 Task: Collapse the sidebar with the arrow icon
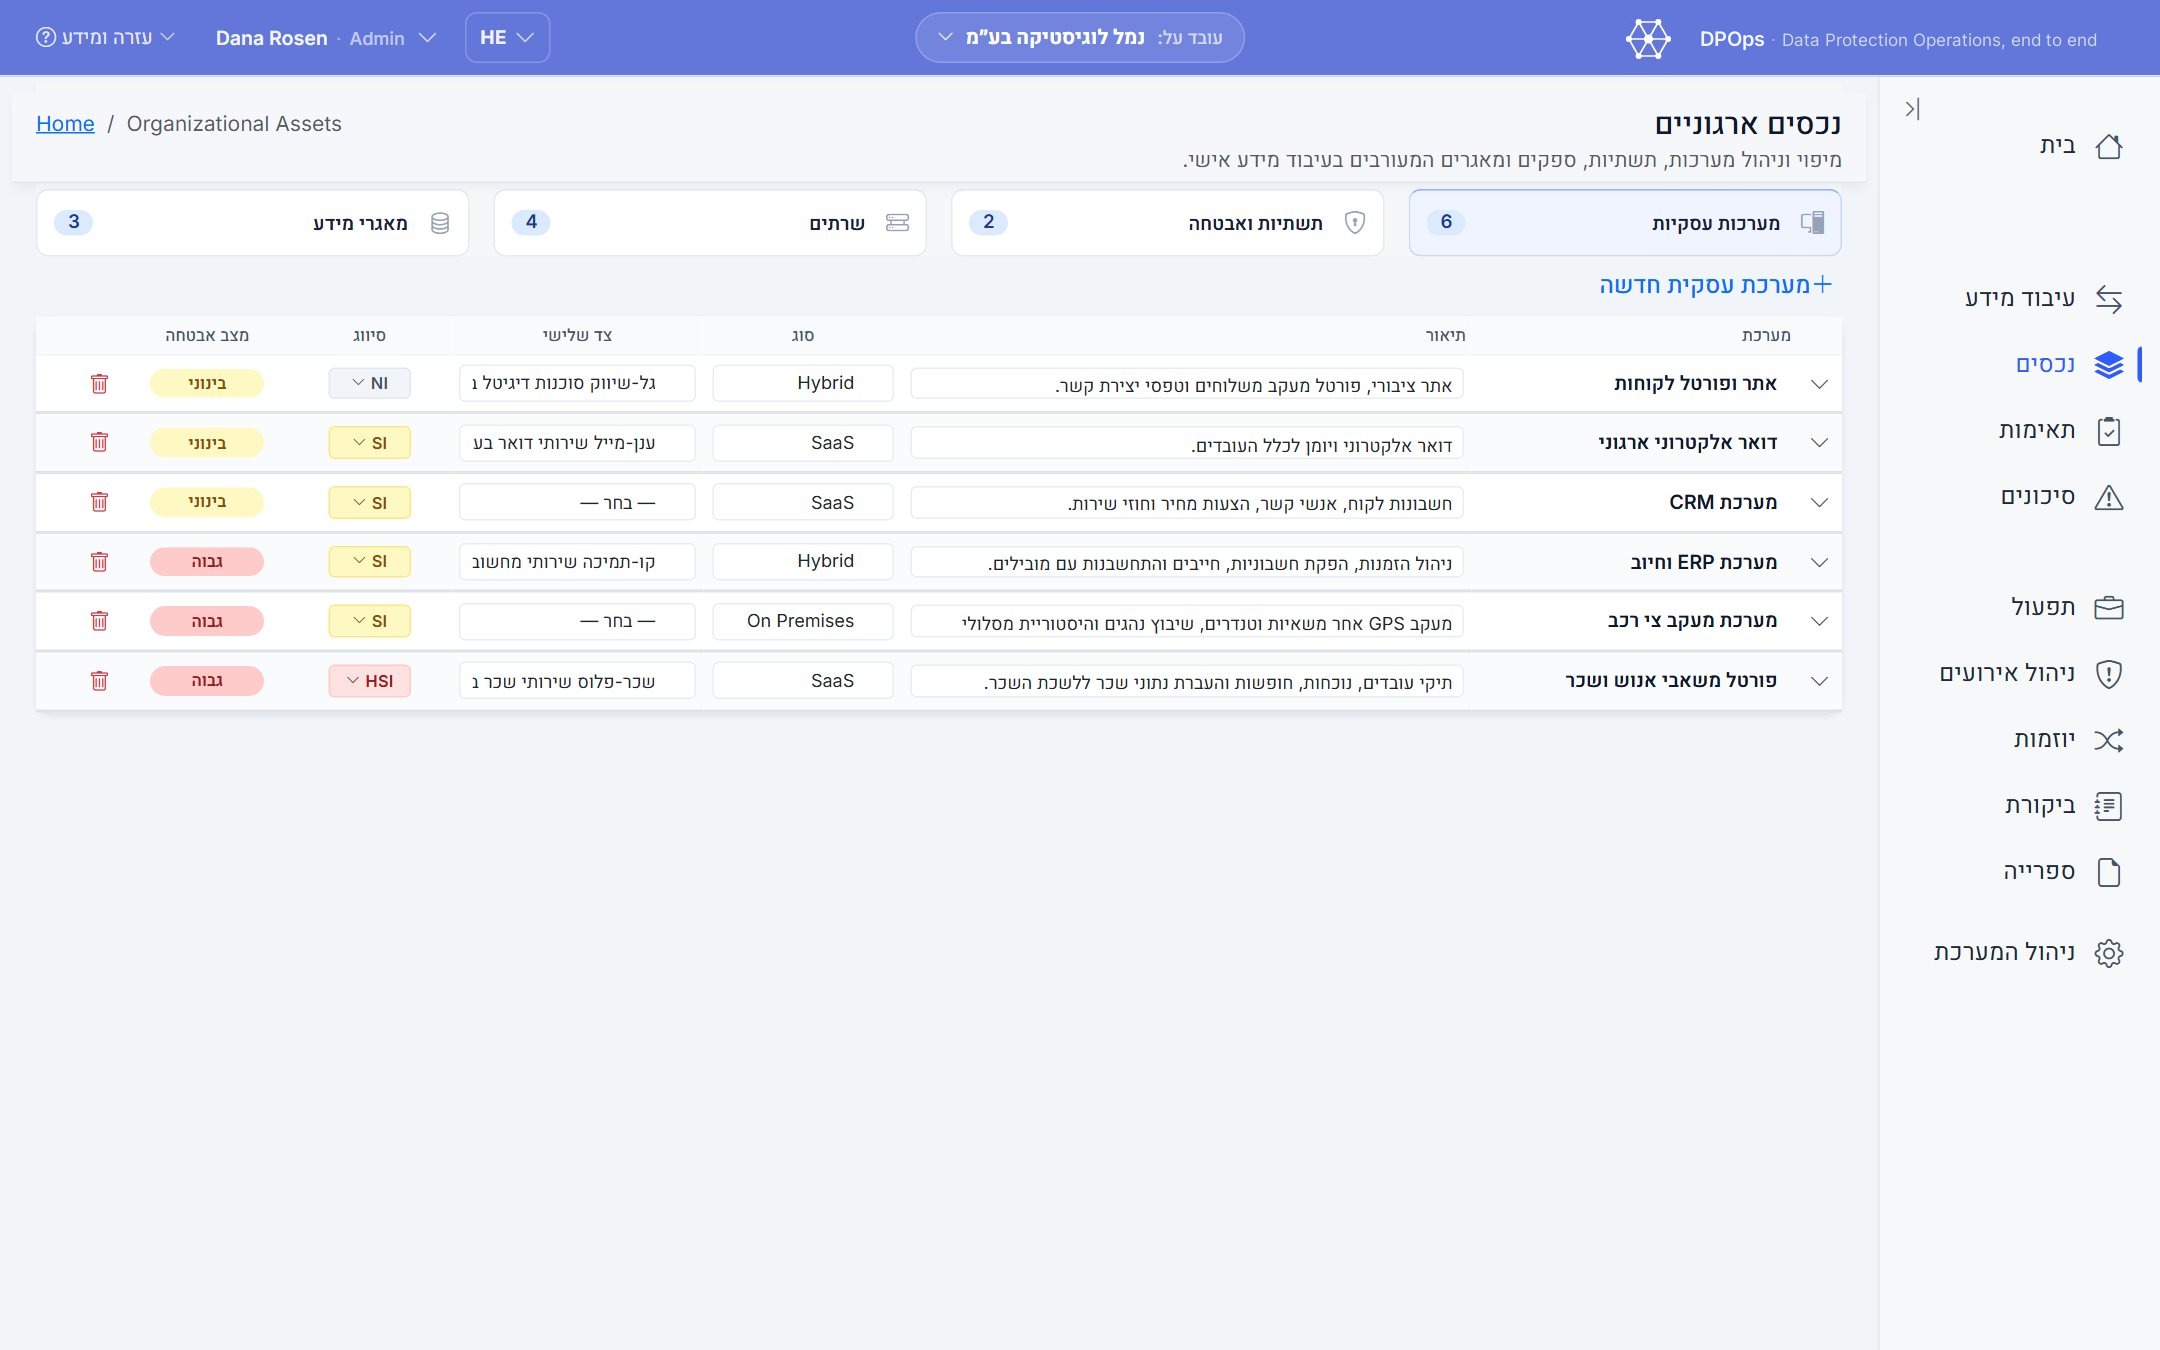point(1912,108)
